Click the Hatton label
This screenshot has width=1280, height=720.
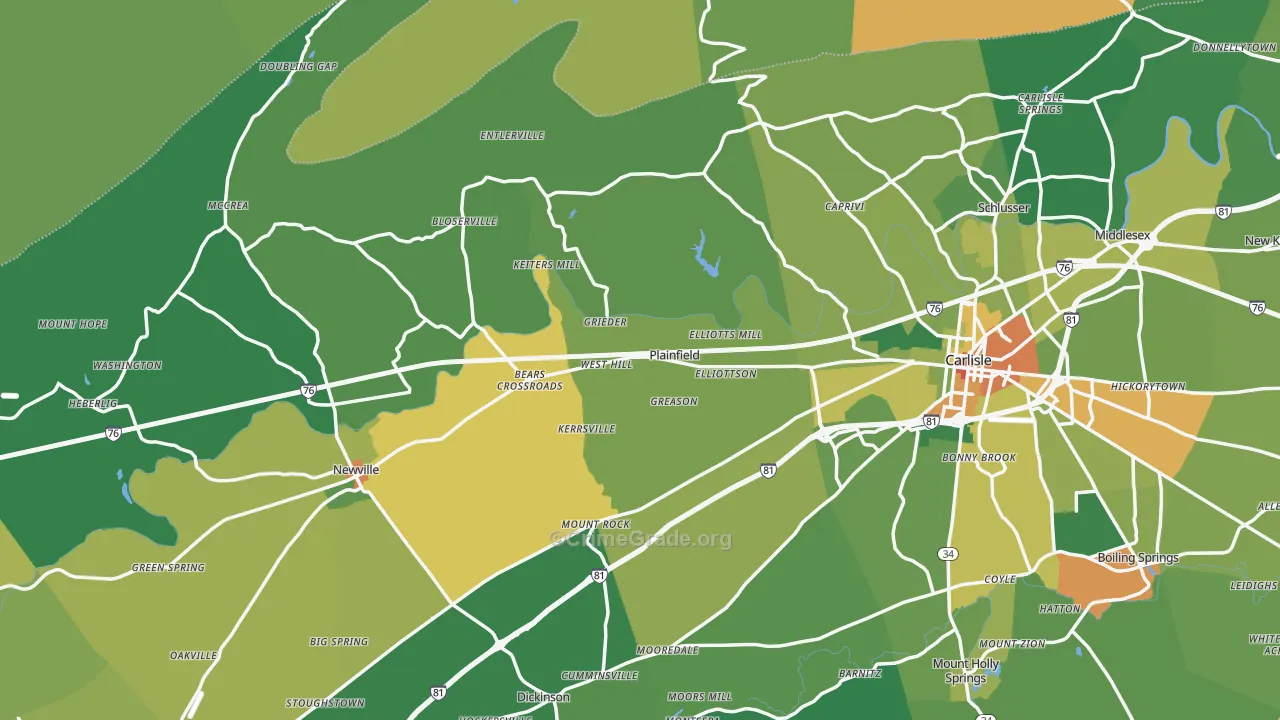(x=1059, y=609)
